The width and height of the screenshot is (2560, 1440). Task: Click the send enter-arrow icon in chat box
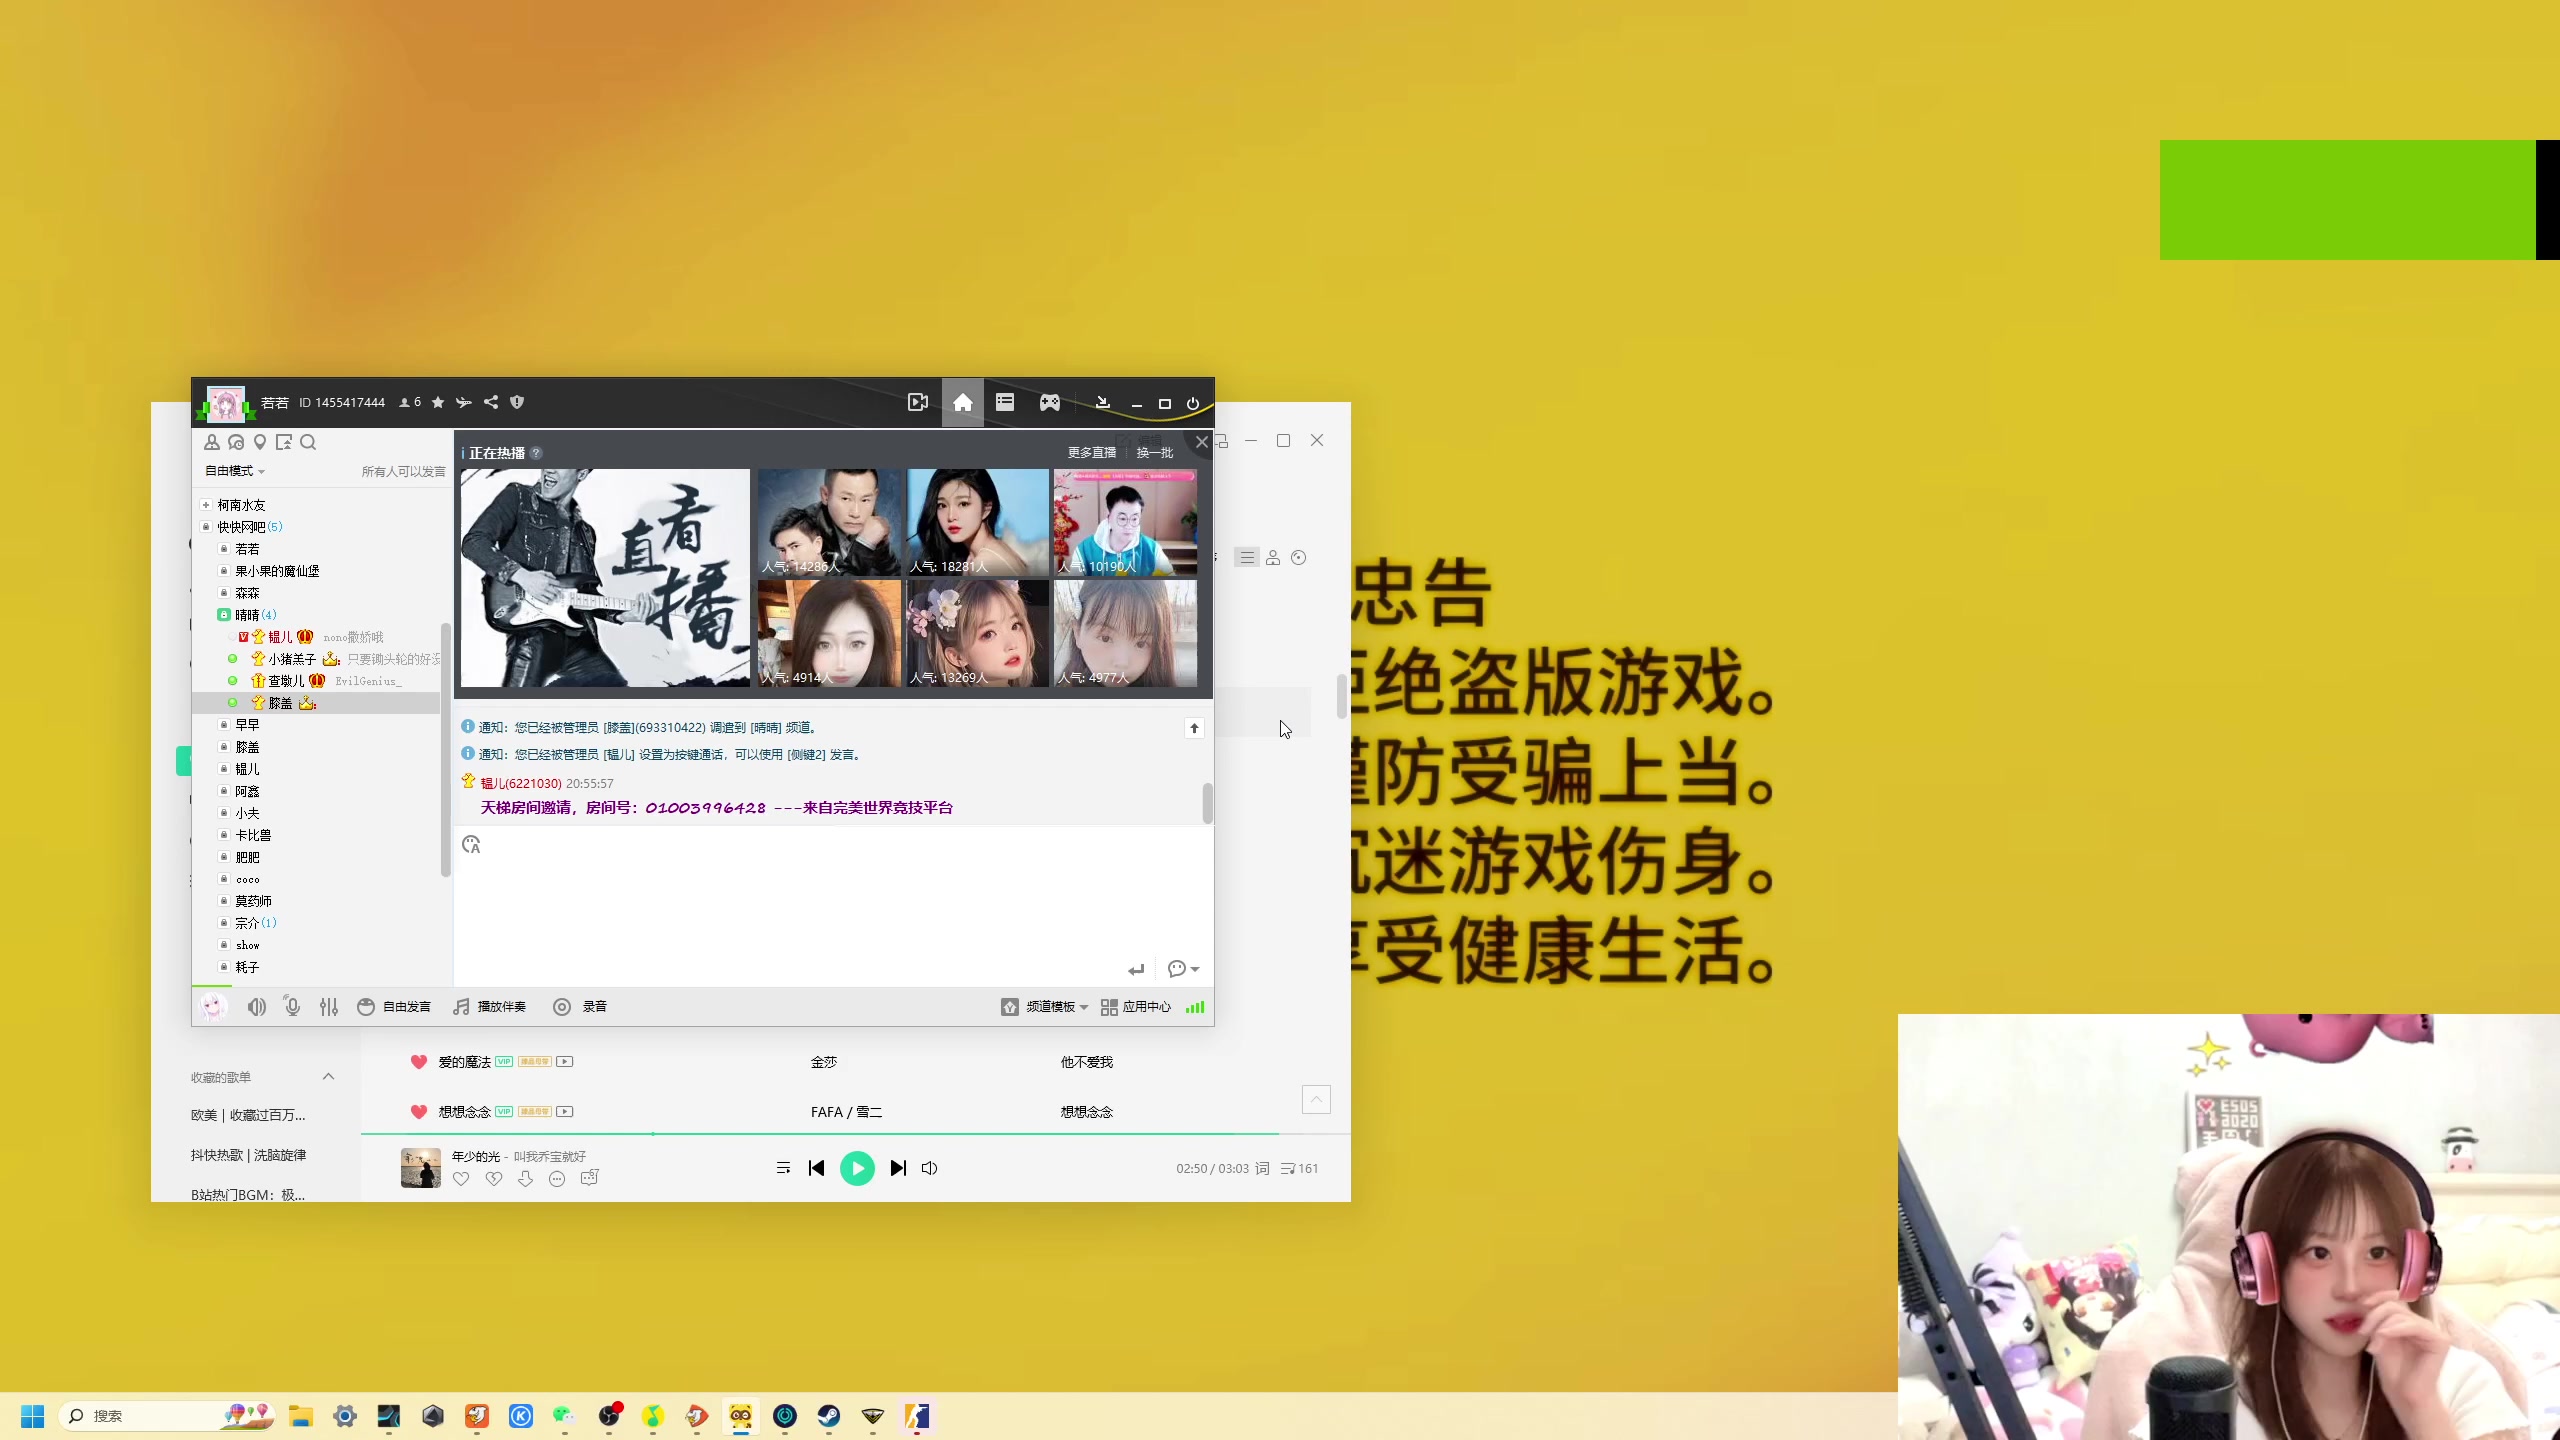coord(1136,969)
